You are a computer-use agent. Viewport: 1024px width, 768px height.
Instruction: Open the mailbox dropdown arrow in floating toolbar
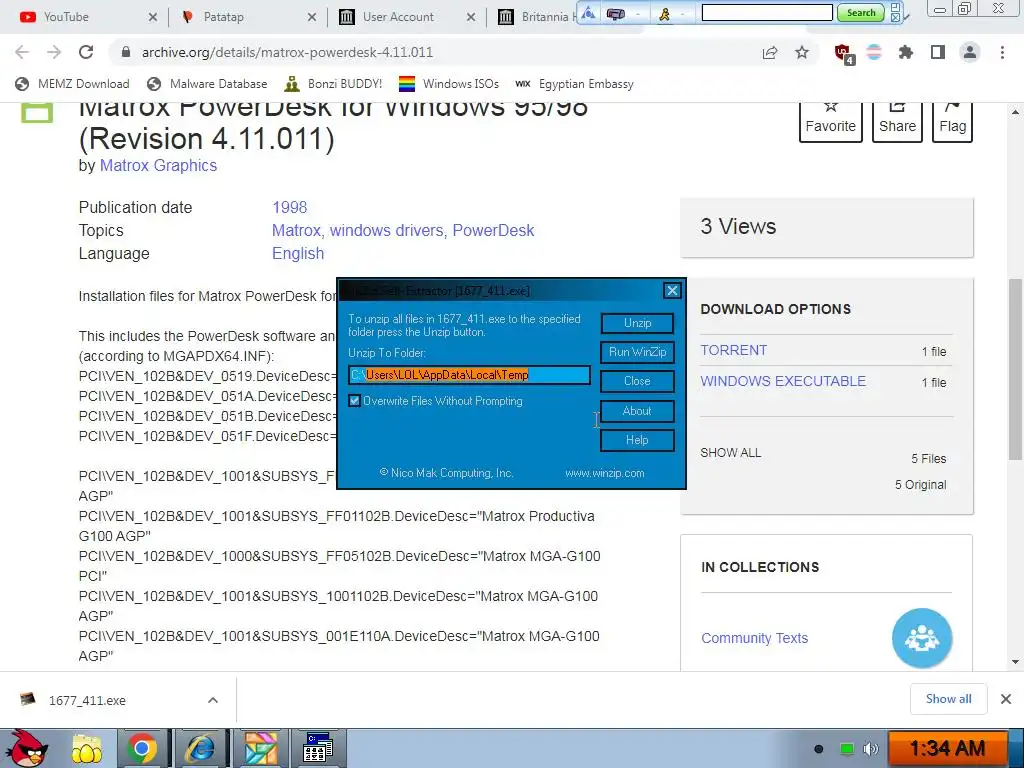[637, 13]
